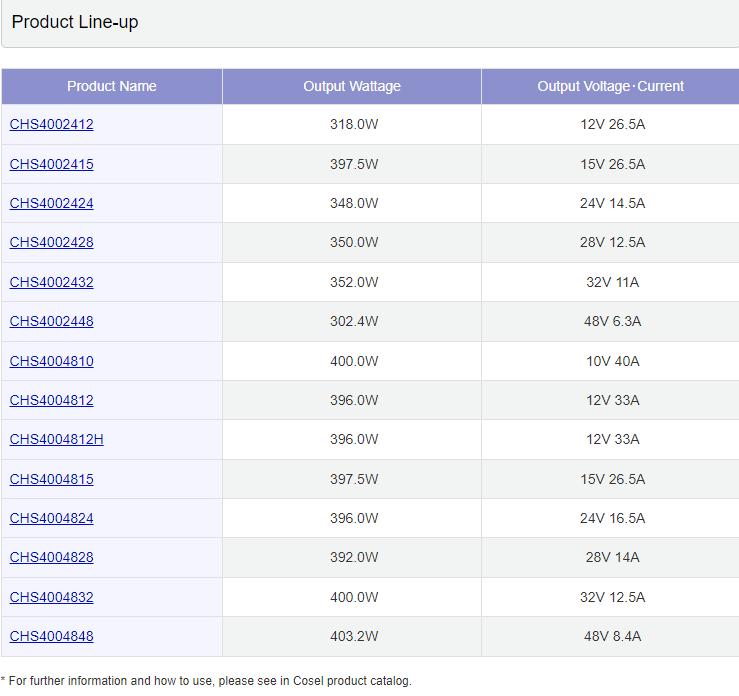Screen dimensions: 739x696
Task: Follow the CHS4004812H link
Action: [56, 439]
